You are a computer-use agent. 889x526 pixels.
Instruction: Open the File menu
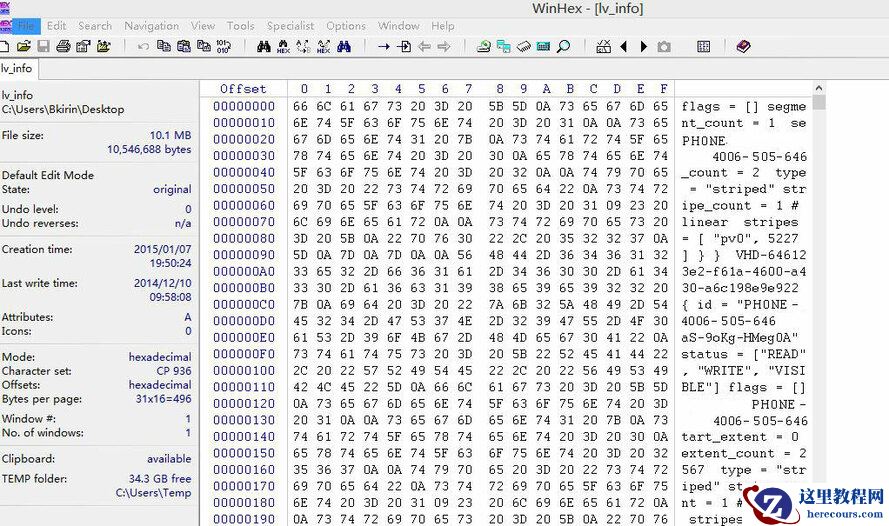click(26, 26)
